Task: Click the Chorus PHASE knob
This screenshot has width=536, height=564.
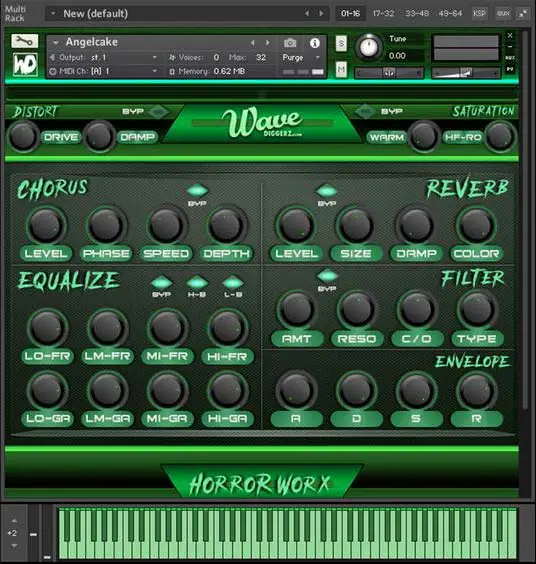Action: pyautogui.click(x=106, y=226)
